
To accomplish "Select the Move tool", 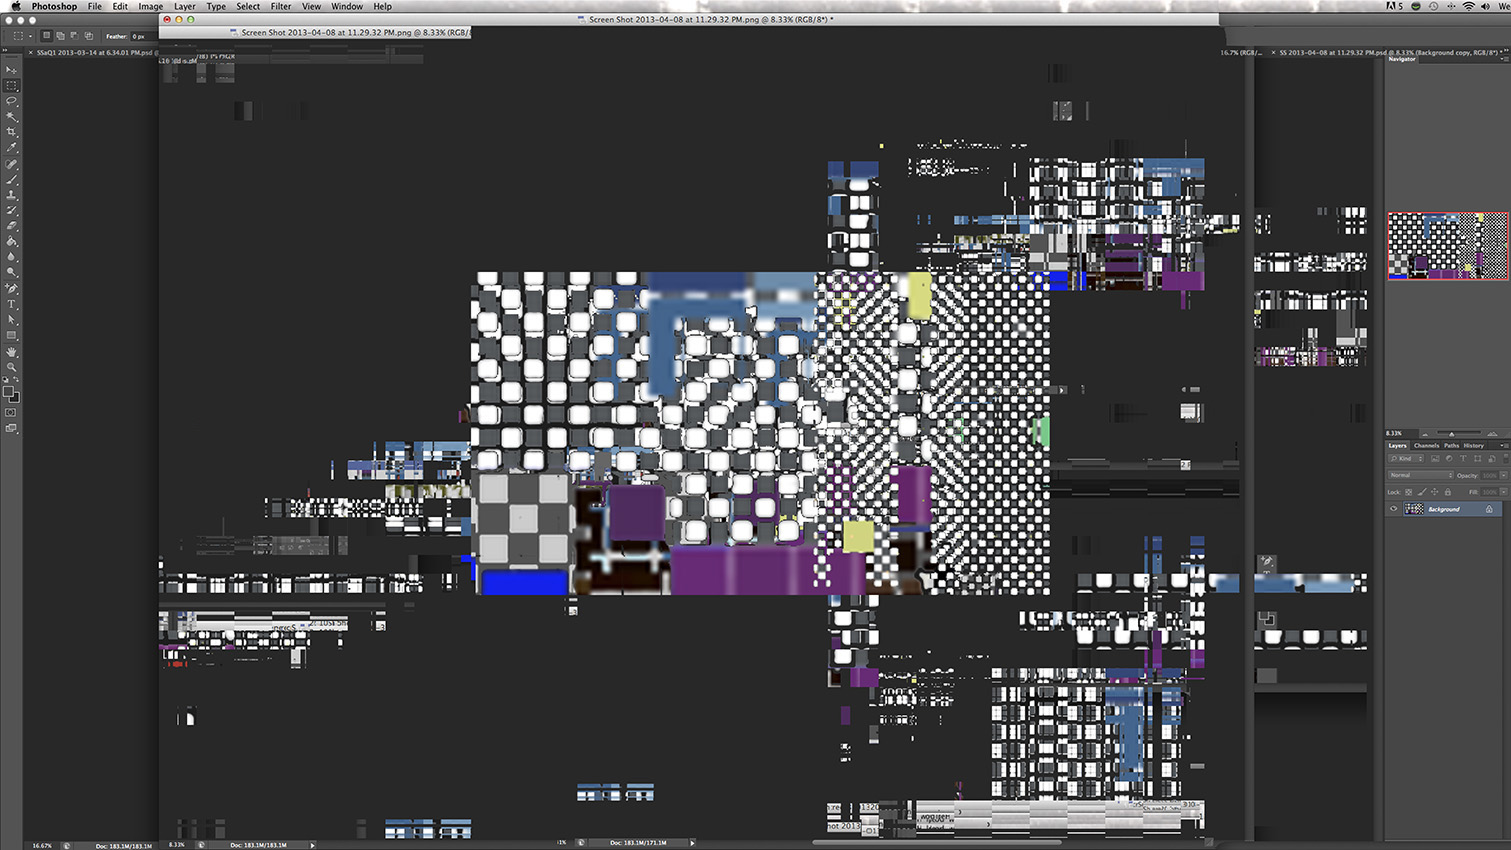I will click(11, 70).
